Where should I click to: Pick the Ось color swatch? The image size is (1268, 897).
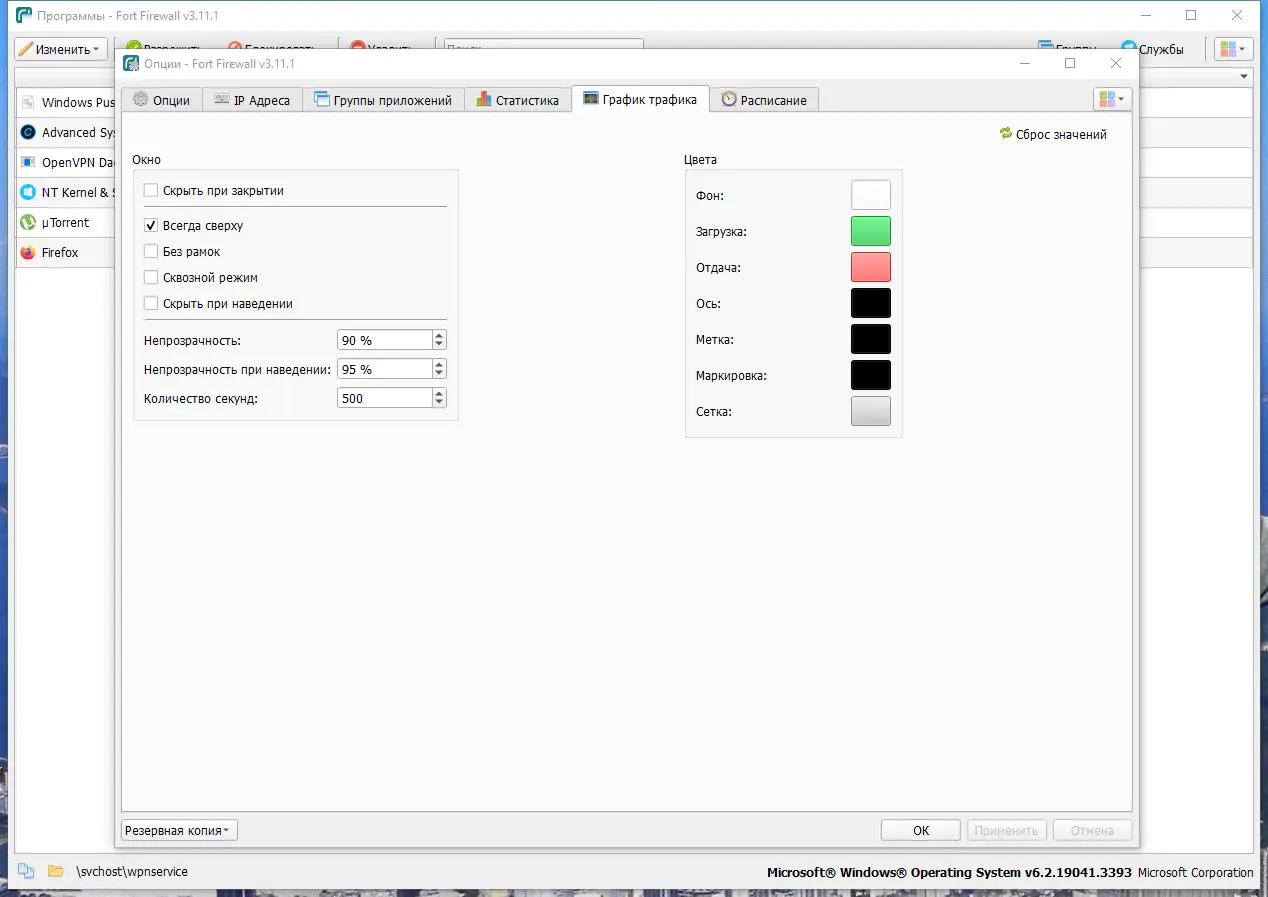coord(870,303)
